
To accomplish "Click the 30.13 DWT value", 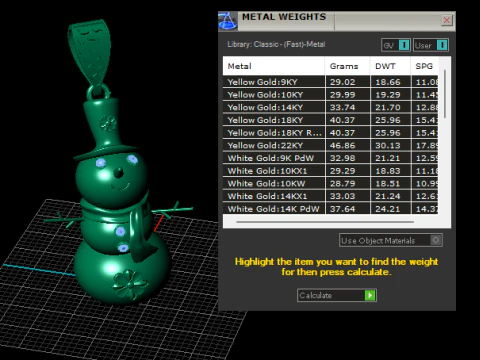I will click(388, 145).
